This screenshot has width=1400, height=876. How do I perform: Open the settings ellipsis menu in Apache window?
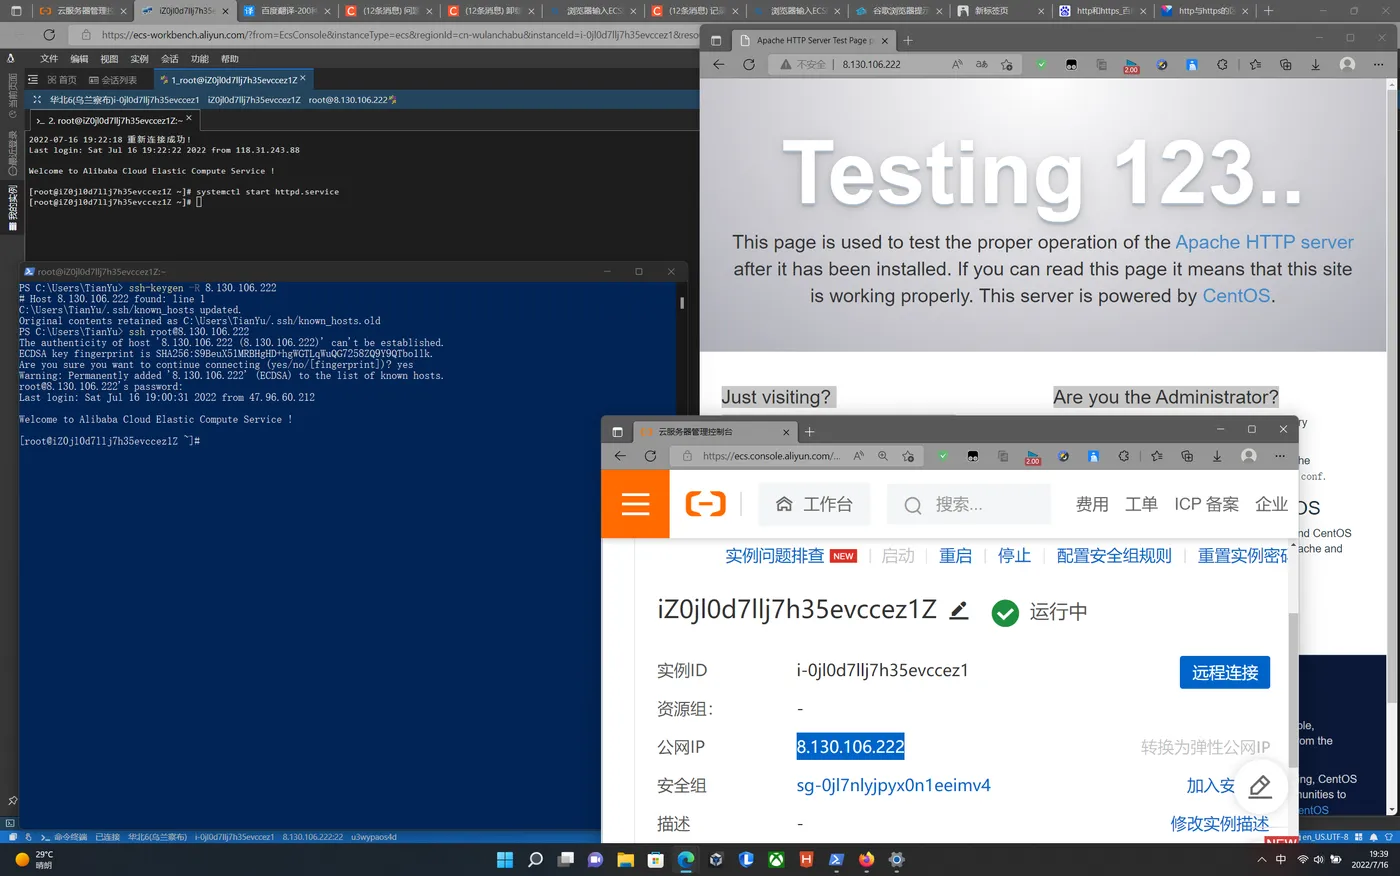[x=1378, y=64]
